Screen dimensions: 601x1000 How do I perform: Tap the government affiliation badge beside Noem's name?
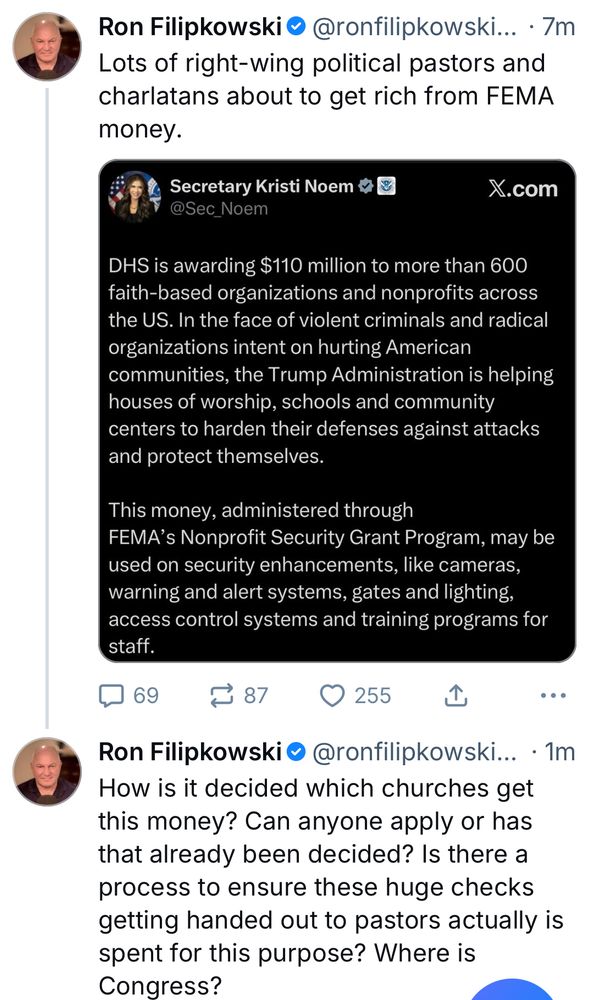387,186
